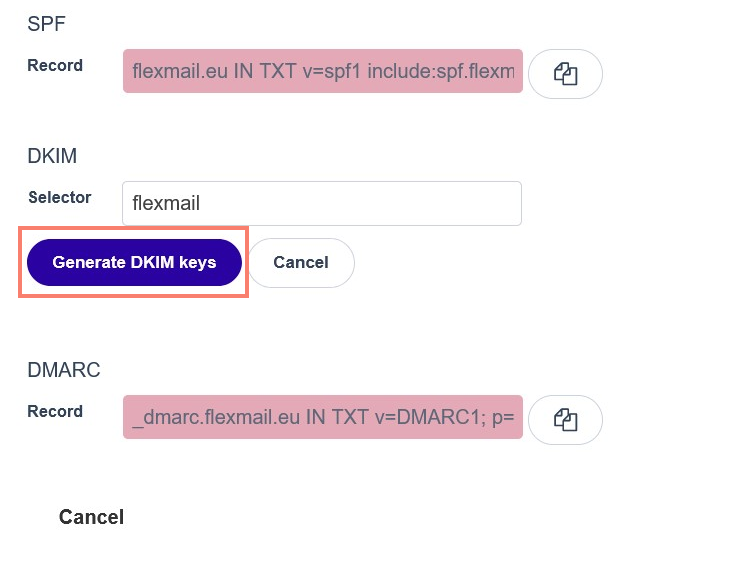Viewport: 740px width, 568px height.
Task: Click the Selector label under DKIM
Action: click(x=60, y=197)
